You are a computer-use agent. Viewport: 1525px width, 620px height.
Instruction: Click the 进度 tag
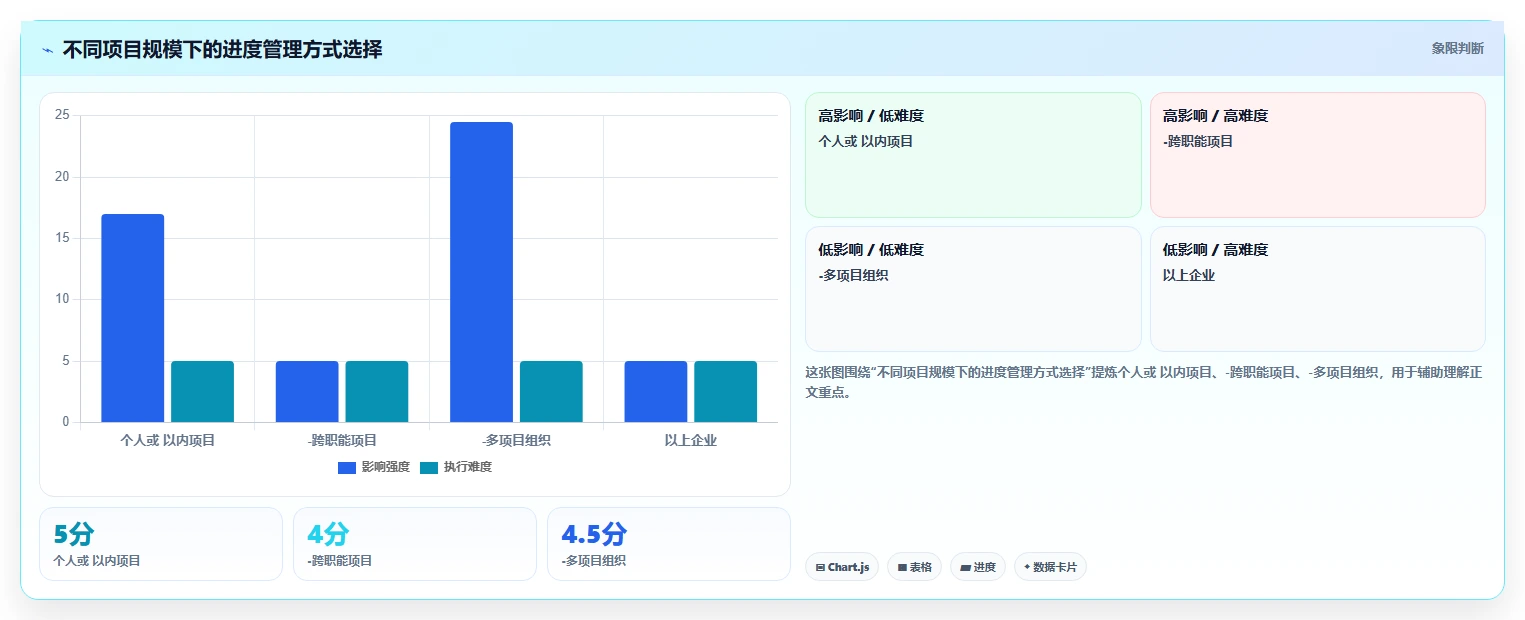[x=978, y=567]
